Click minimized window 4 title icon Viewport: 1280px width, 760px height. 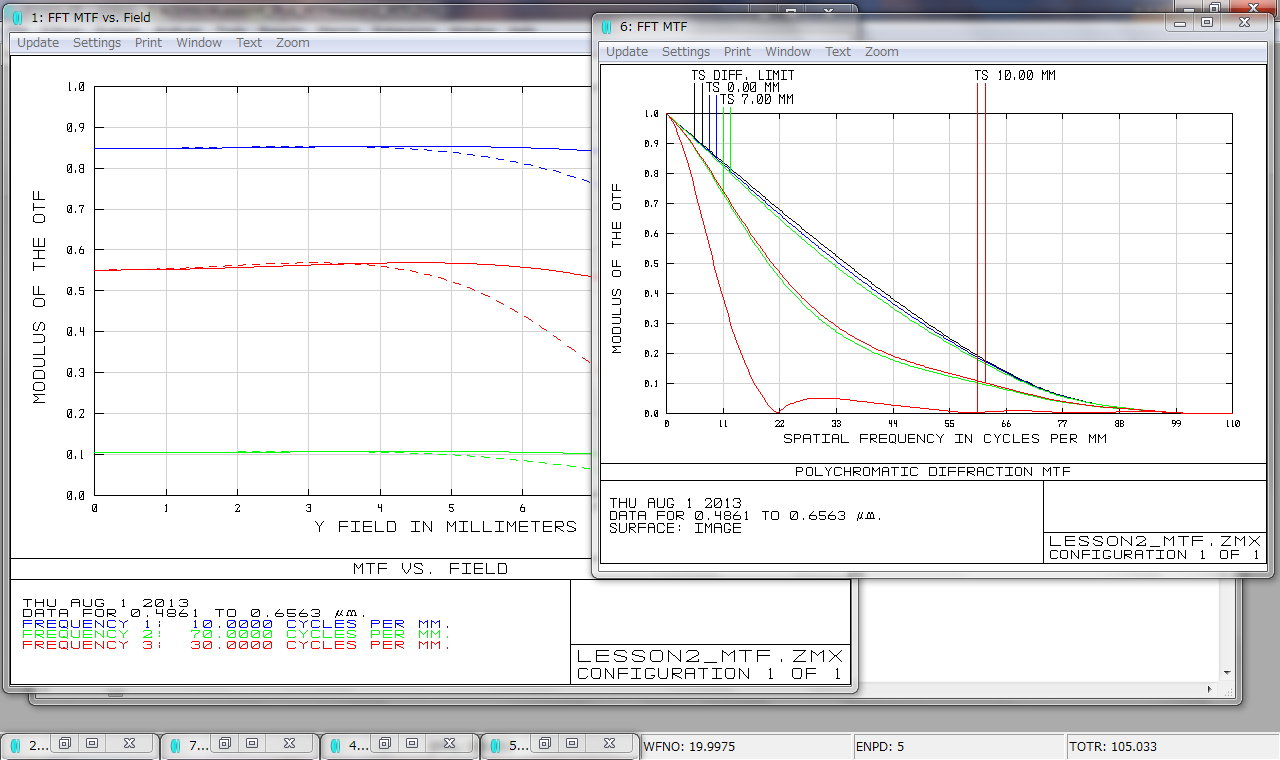click(x=335, y=745)
